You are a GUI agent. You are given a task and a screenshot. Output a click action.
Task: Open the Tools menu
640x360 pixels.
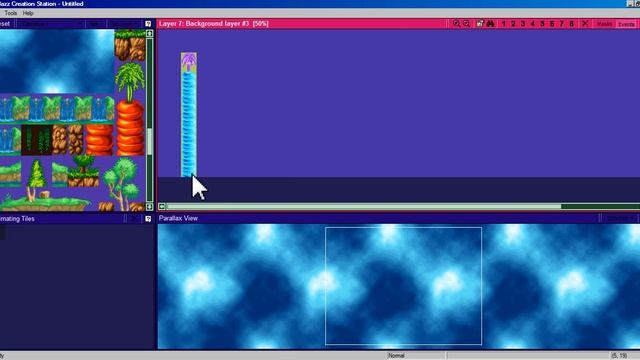point(11,13)
